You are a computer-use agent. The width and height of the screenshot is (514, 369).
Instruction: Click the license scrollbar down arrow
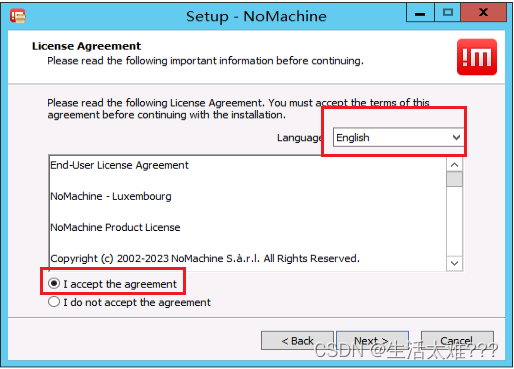[454, 263]
